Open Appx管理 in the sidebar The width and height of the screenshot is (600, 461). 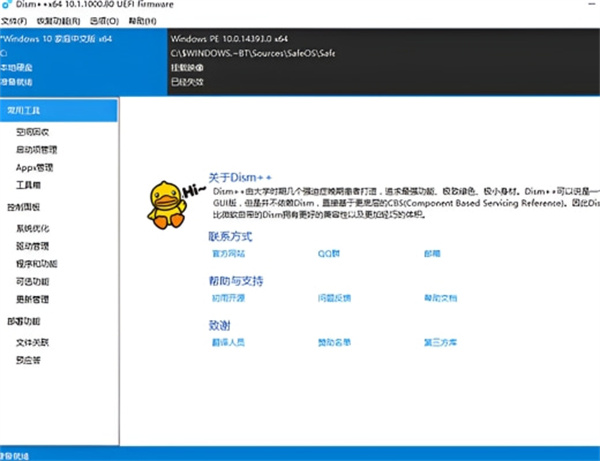pyautogui.click(x=34, y=168)
